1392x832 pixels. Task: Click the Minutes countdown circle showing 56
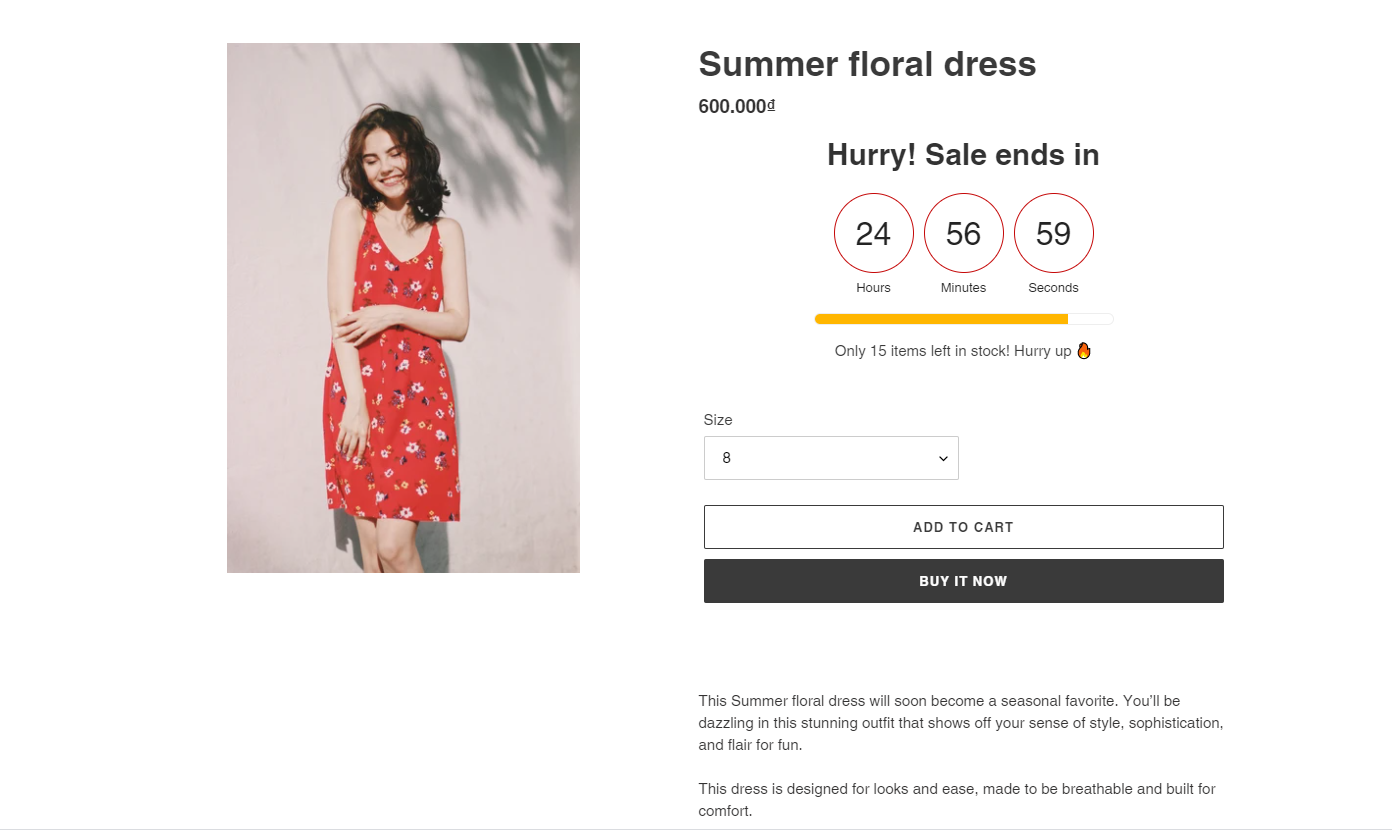pos(963,233)
